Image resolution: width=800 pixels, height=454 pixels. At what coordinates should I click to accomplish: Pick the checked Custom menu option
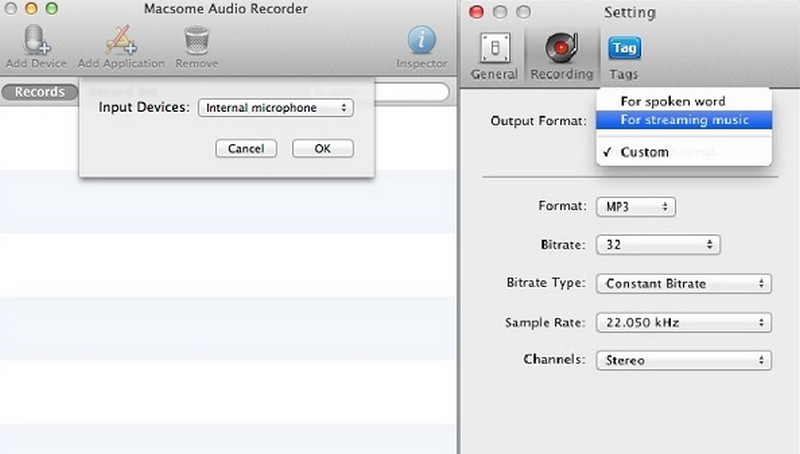tap(644, 152)
